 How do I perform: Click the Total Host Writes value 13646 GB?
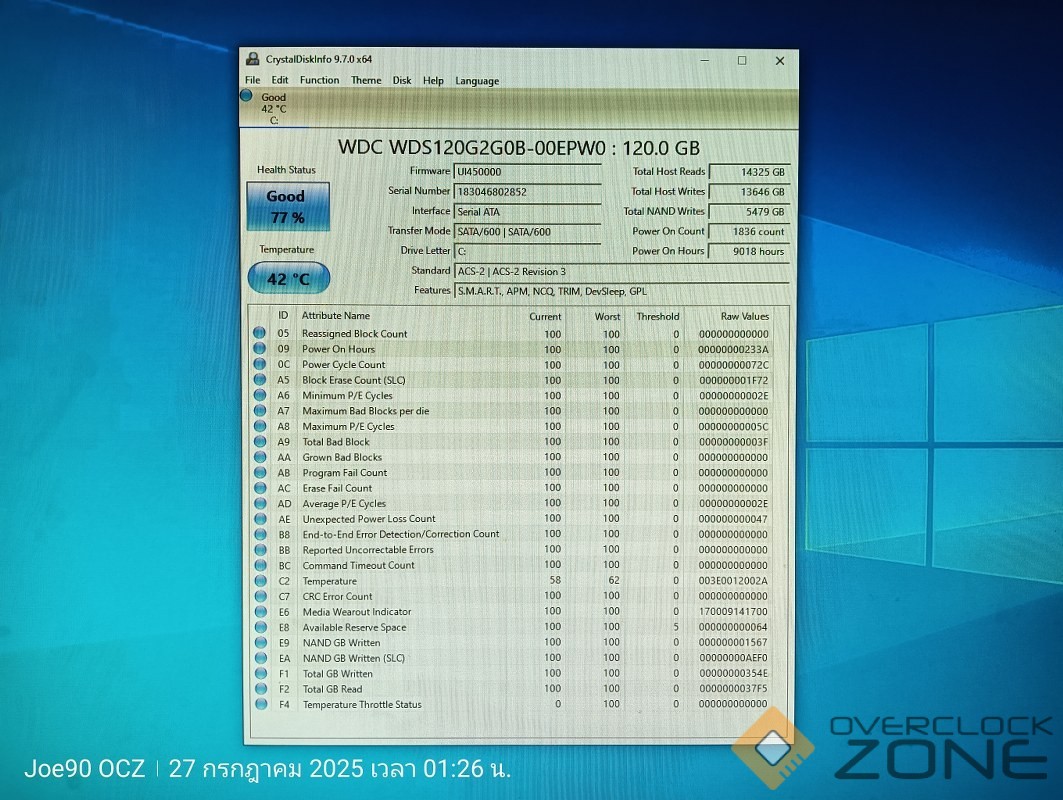point(749,192)
